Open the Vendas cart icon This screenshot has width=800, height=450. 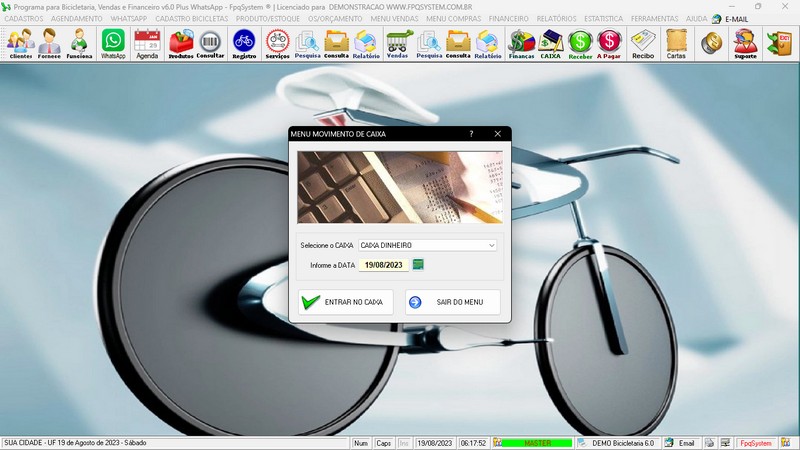pyautogui.click(x=397, y=43)
